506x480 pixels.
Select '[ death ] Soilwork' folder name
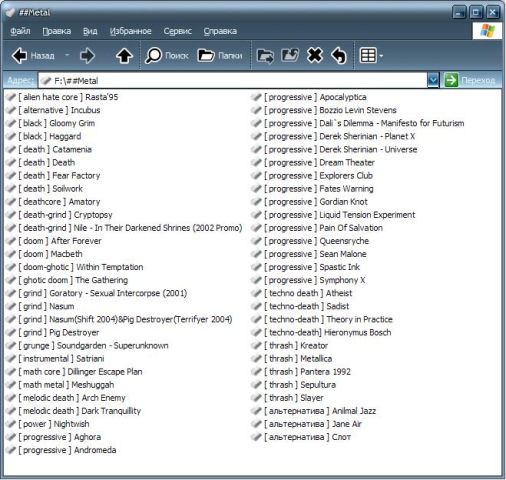click(50, 189)
